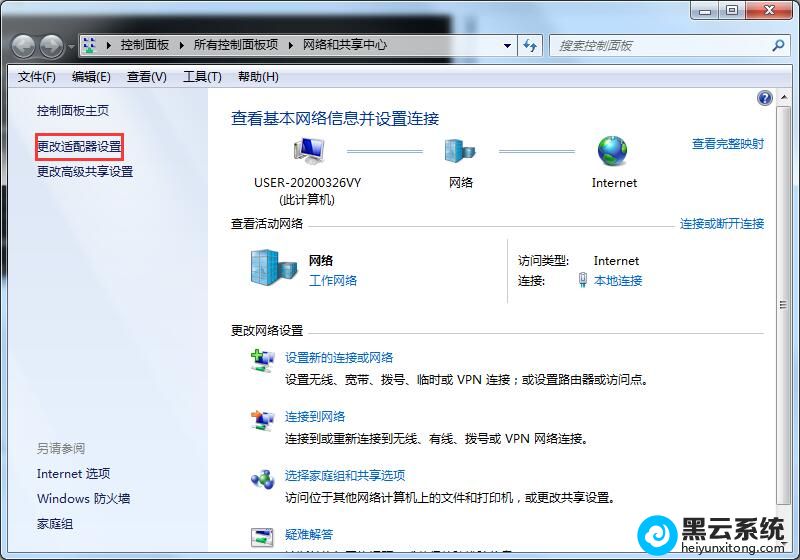800x560 pixels.
Task: Click the set up new connection icon
Action: [262, 362]
